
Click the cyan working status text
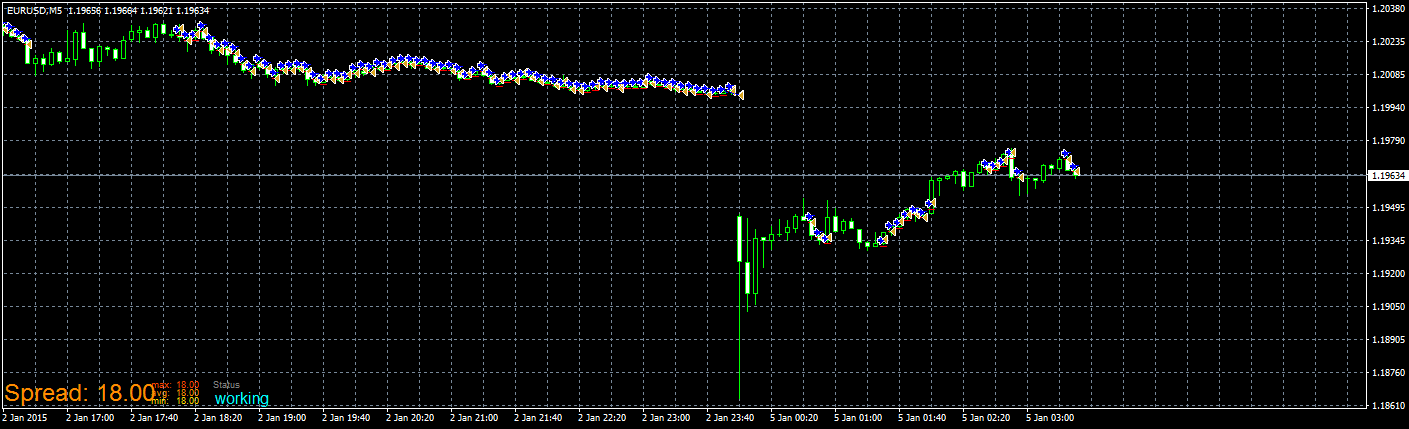(242, 399)
